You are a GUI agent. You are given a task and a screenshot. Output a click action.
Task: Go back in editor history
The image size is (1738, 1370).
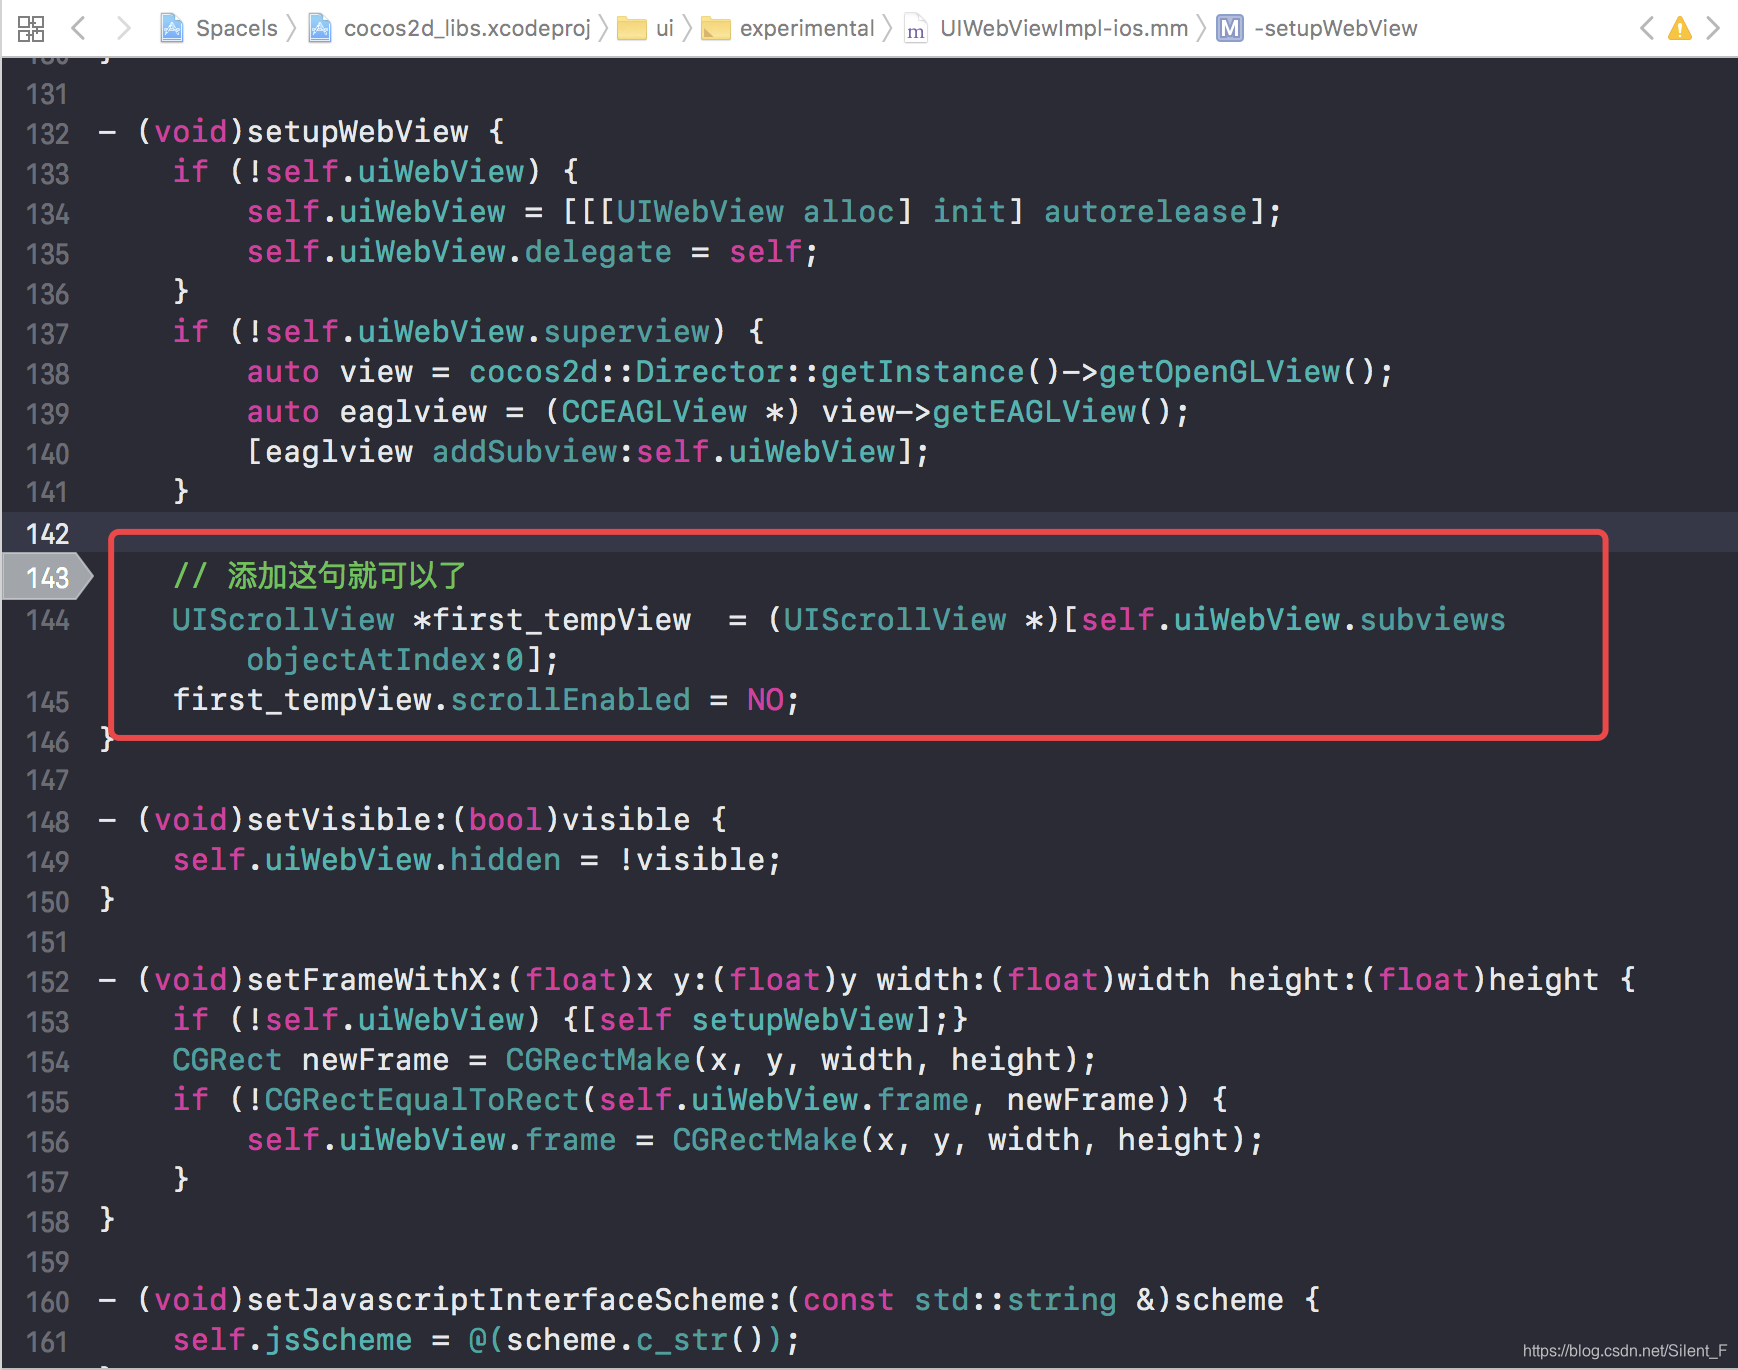(79, 28)
